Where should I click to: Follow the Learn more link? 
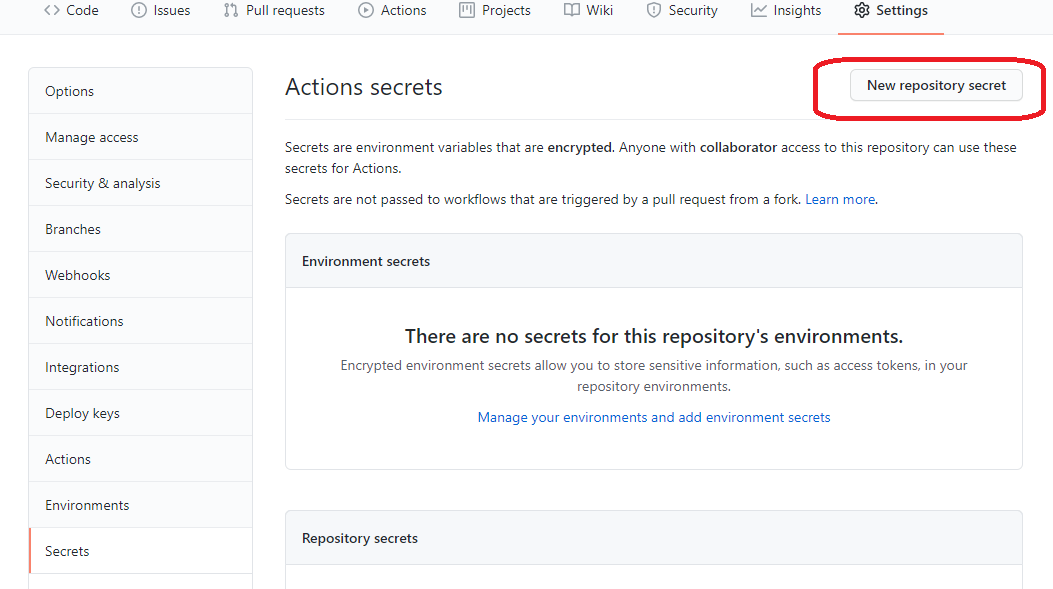[840, 199]
